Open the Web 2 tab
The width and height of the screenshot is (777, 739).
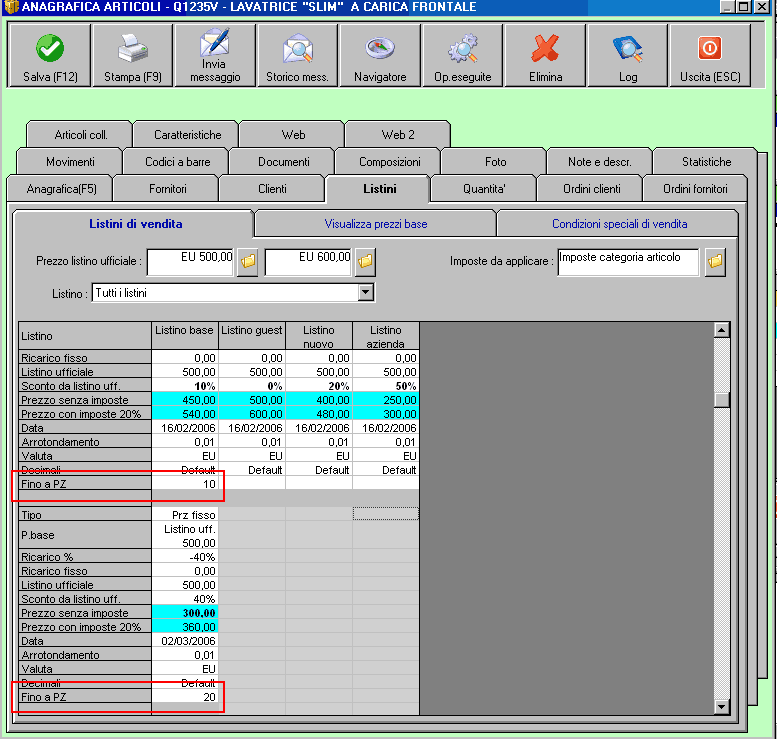tap(398, 134)
